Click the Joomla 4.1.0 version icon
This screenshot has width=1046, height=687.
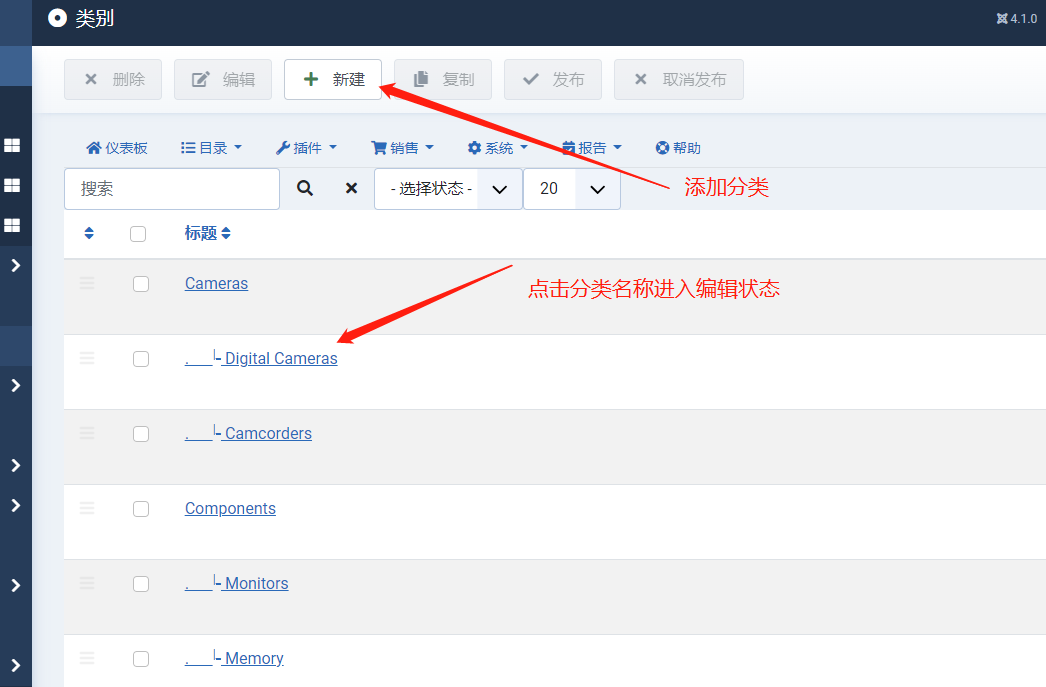coord(1002,18)
